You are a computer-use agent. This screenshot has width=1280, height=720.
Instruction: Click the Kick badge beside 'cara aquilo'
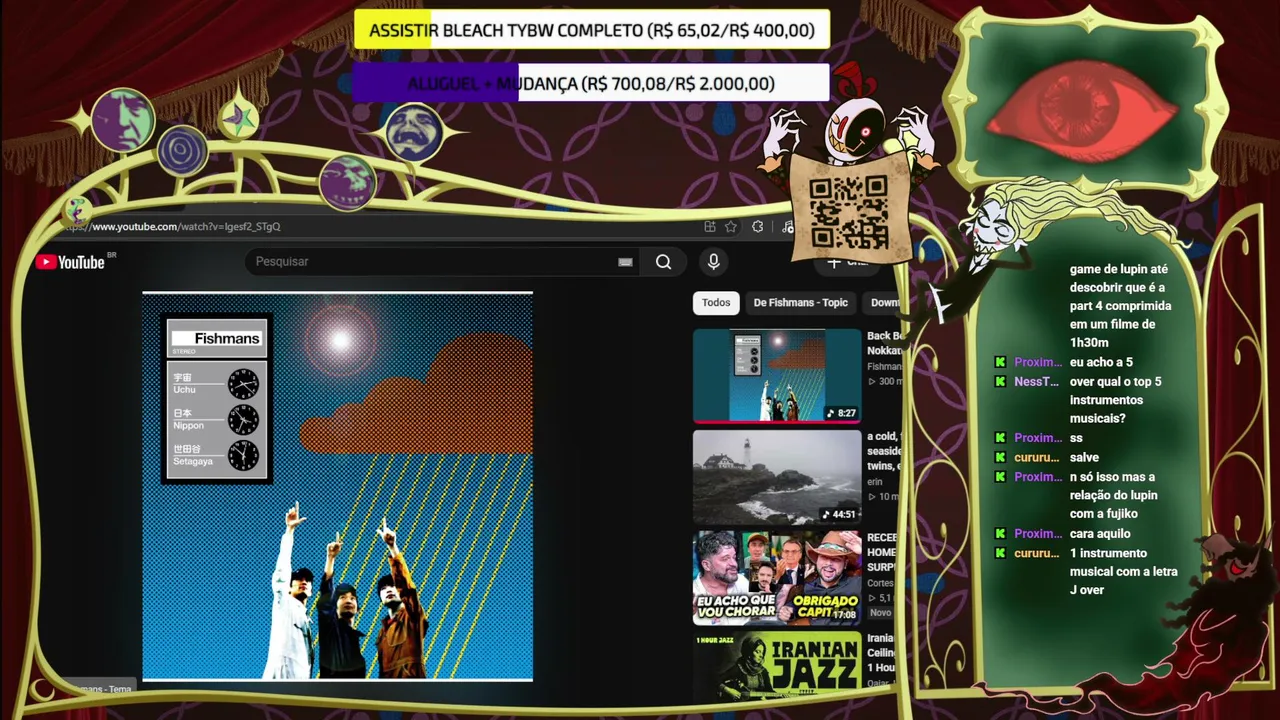click(x=1000, y=533)
